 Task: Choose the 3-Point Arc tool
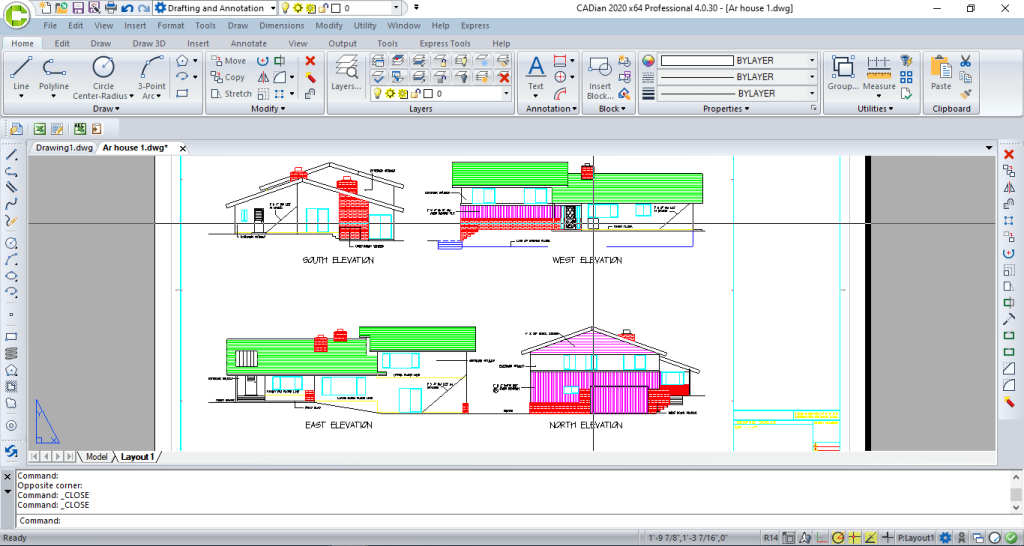point(152,67)
